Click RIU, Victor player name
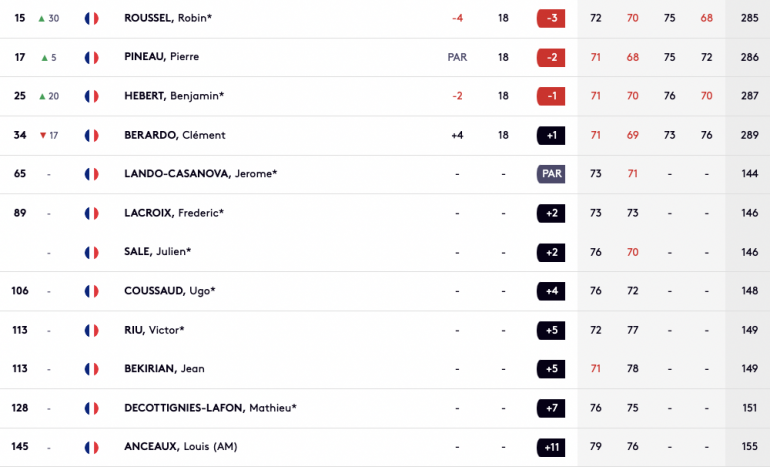 pos(154,330)
